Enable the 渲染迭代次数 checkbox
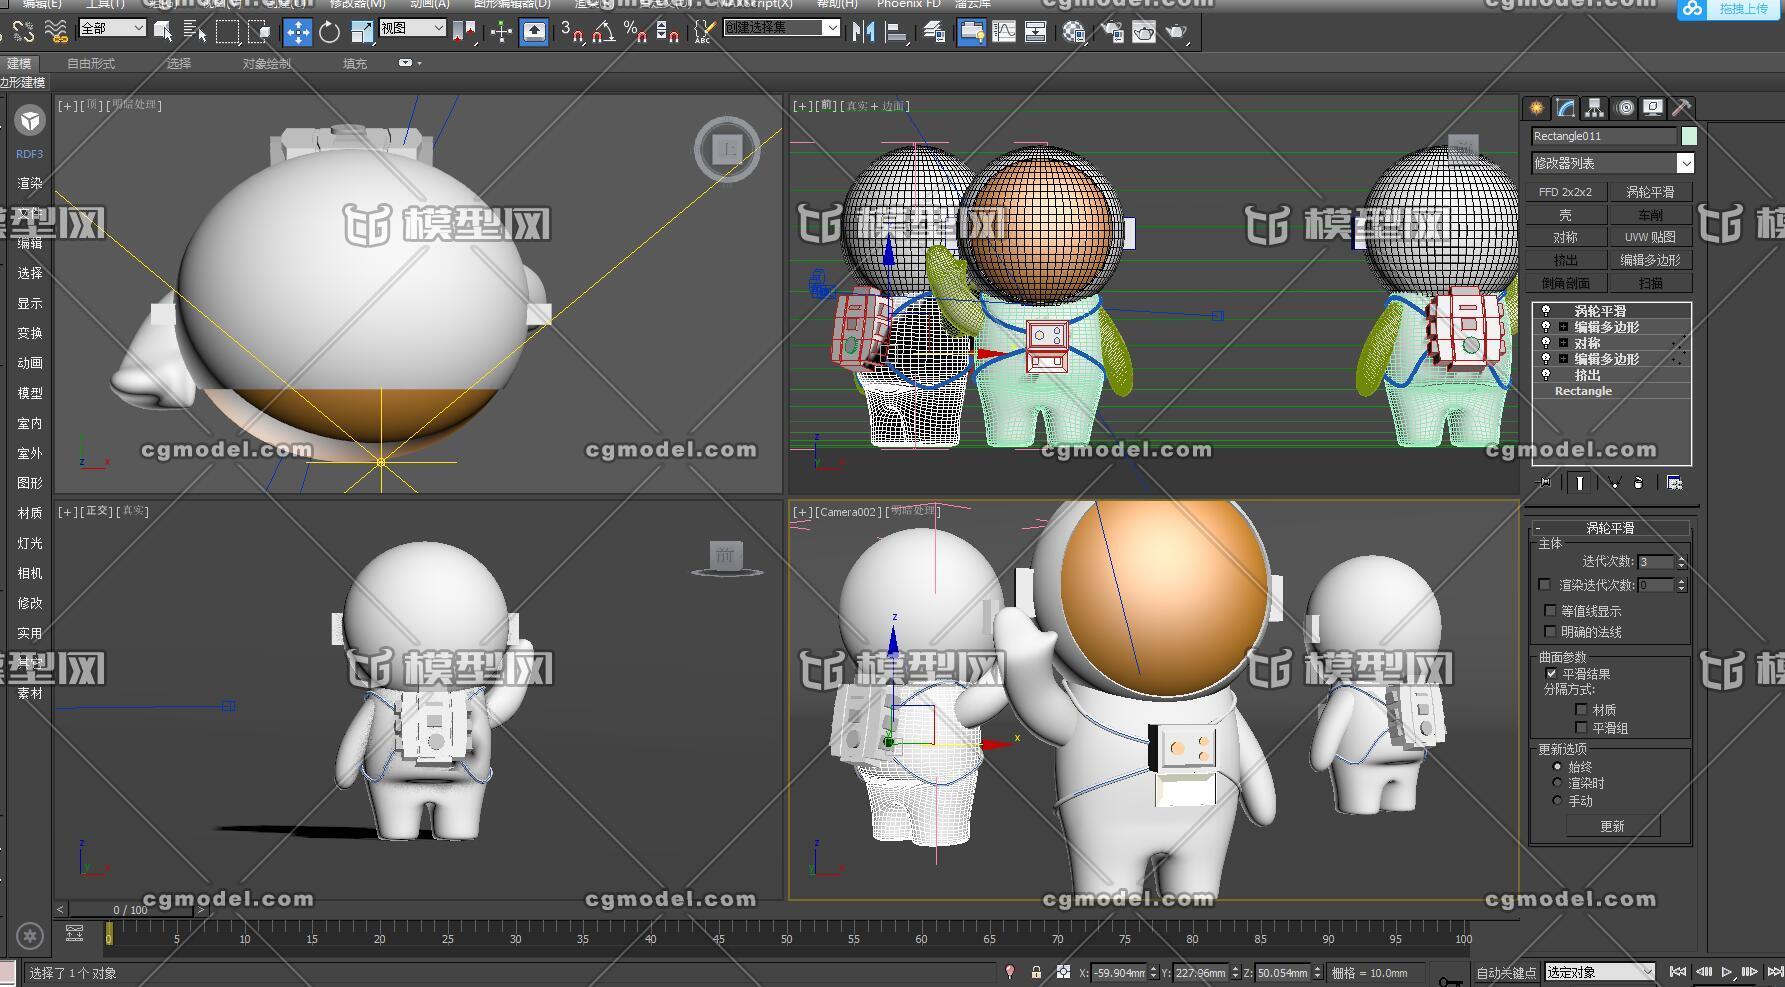The height and width of the screenshot is (987, 1785). coord(1545,585)
